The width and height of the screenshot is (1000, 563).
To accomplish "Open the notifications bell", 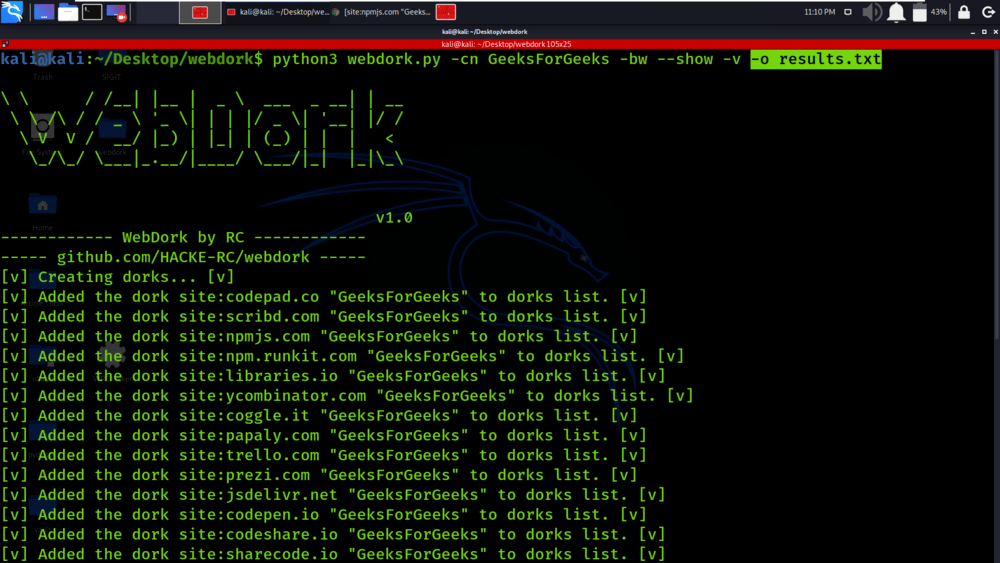I will click(896, 12).
